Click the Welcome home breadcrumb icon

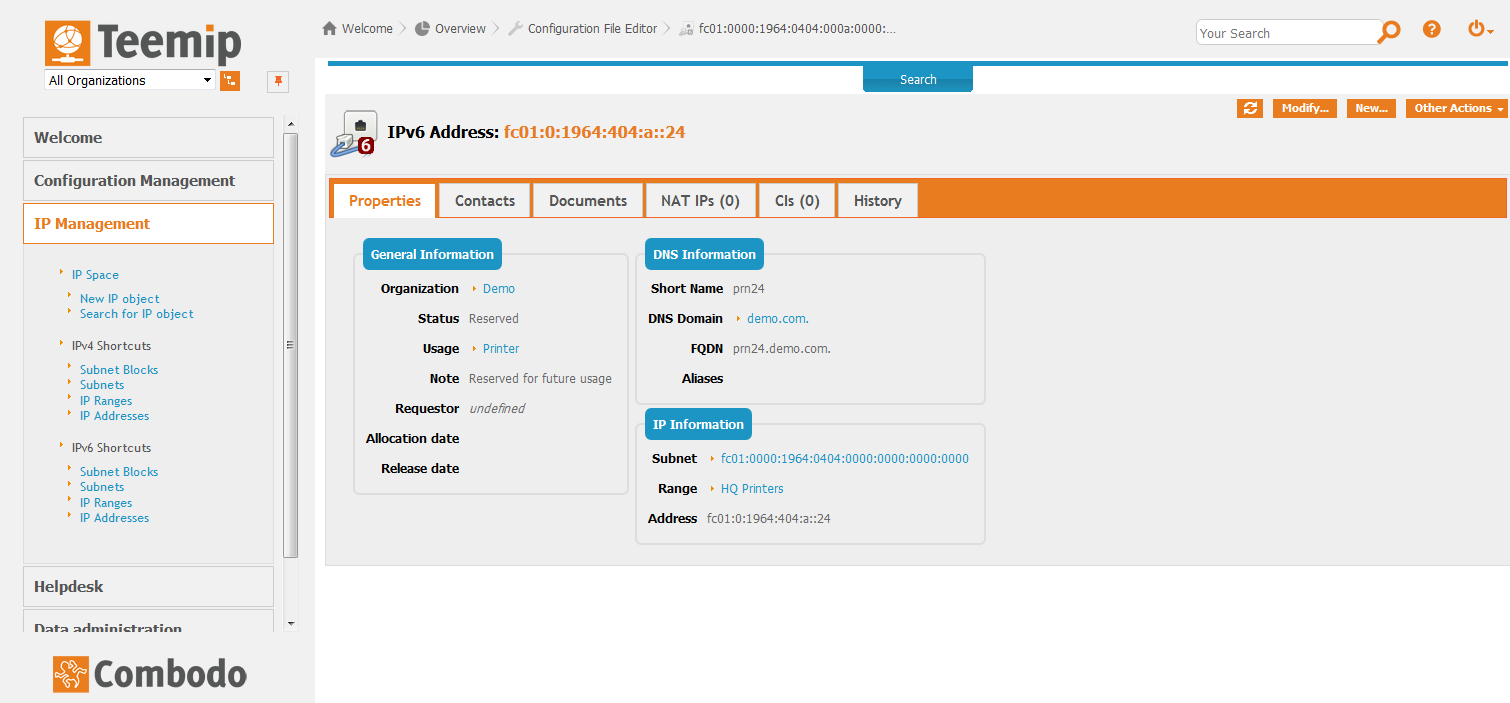(x=329, y=29)
